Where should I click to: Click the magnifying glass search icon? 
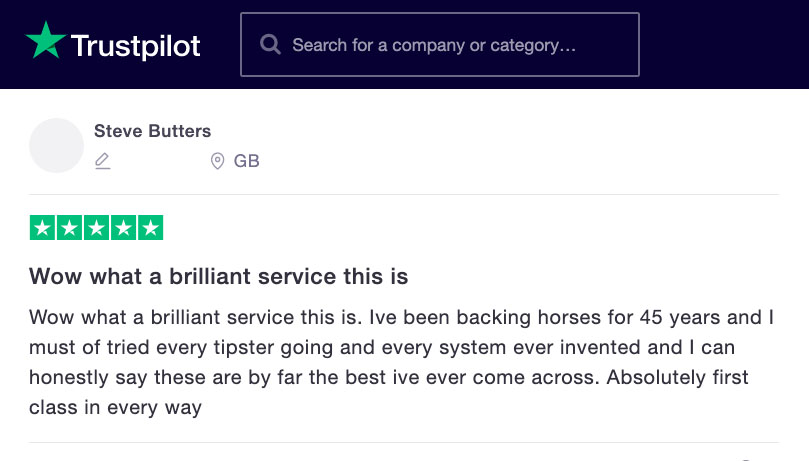(x=270, y=45)
